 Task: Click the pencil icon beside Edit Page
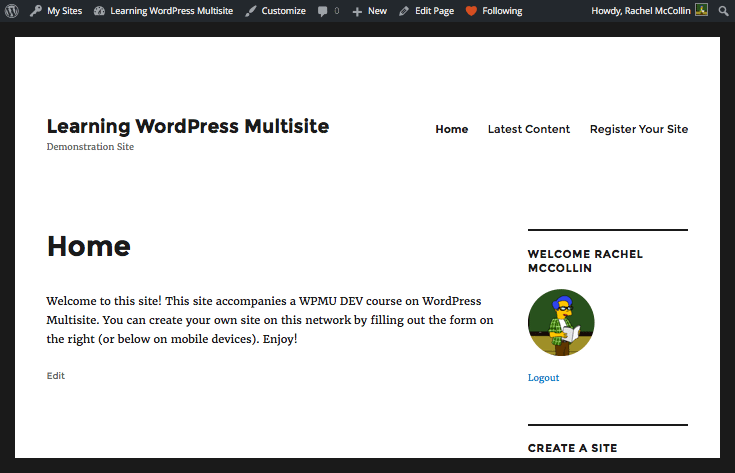pyautogui.click(x=404, y=11)
